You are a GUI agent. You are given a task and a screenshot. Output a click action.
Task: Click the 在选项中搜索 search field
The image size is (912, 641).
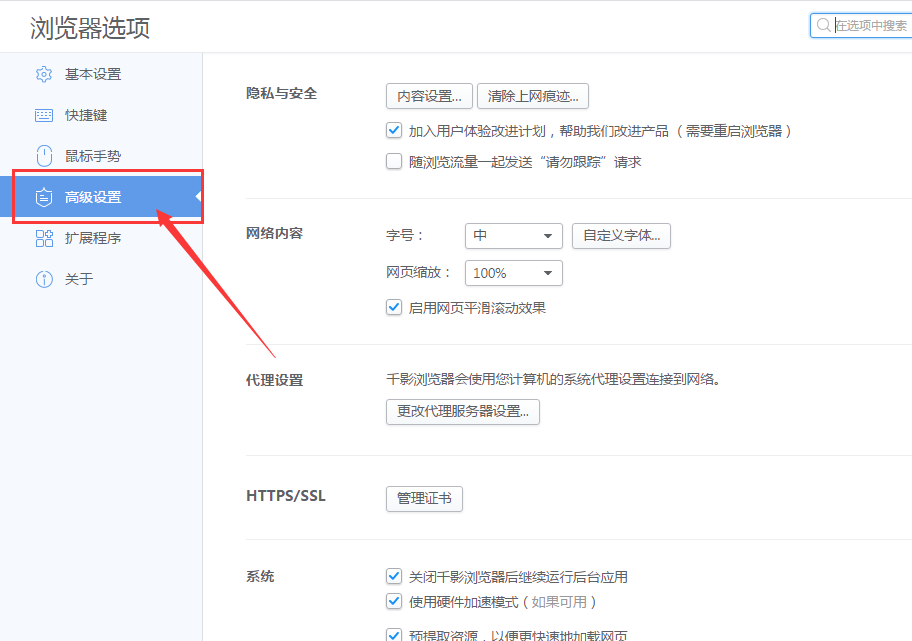coord(870,24)
